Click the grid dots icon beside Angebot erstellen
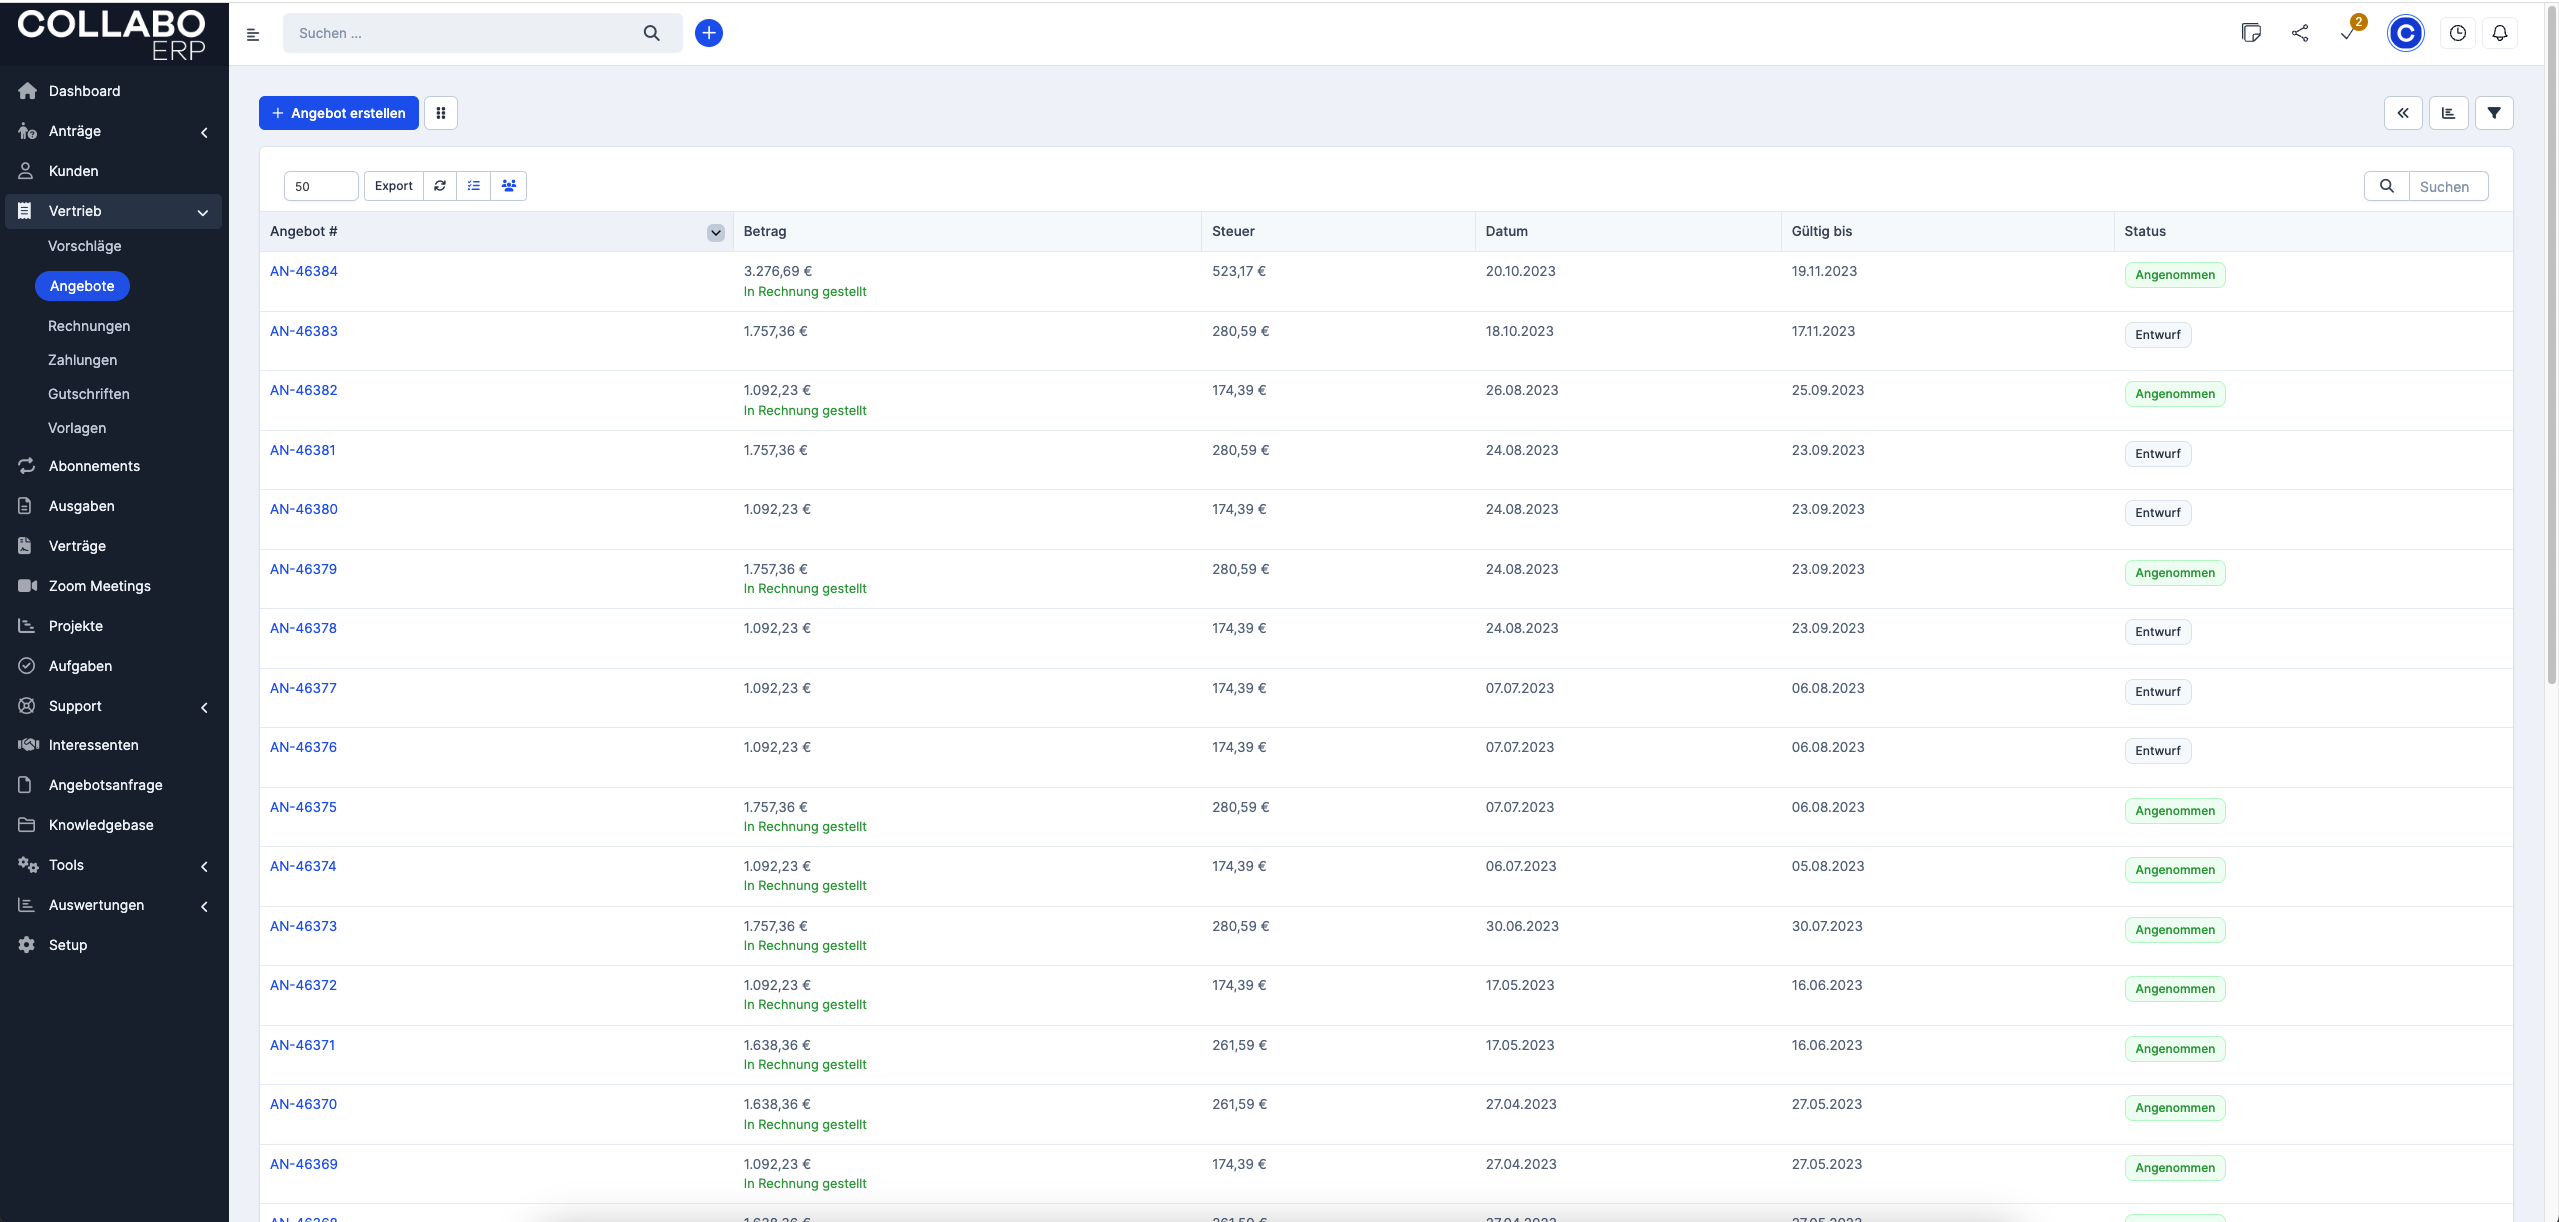 point(441,113)
